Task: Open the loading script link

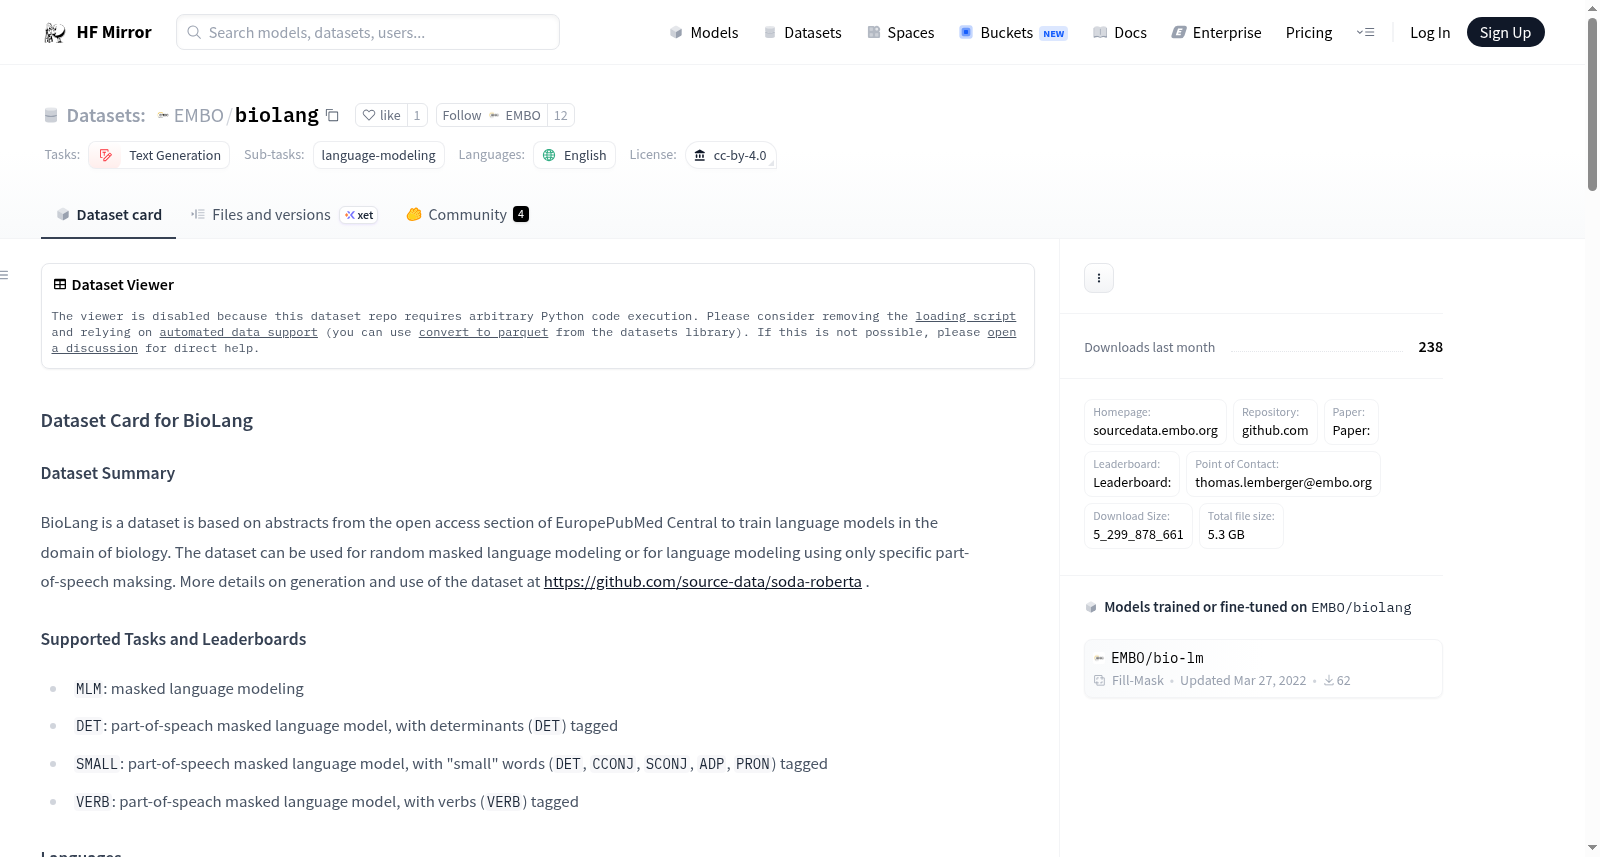Action: point(965,316)
